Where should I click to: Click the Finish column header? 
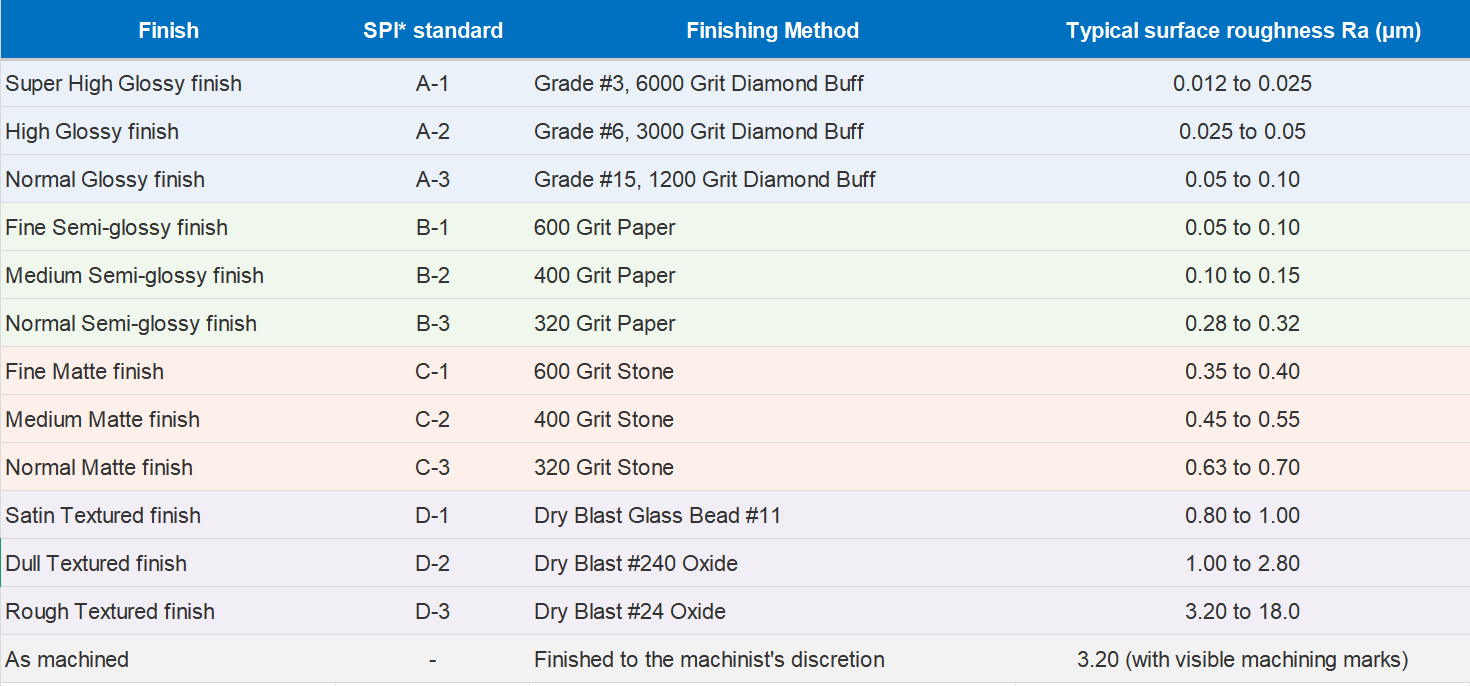click(168, 30)
